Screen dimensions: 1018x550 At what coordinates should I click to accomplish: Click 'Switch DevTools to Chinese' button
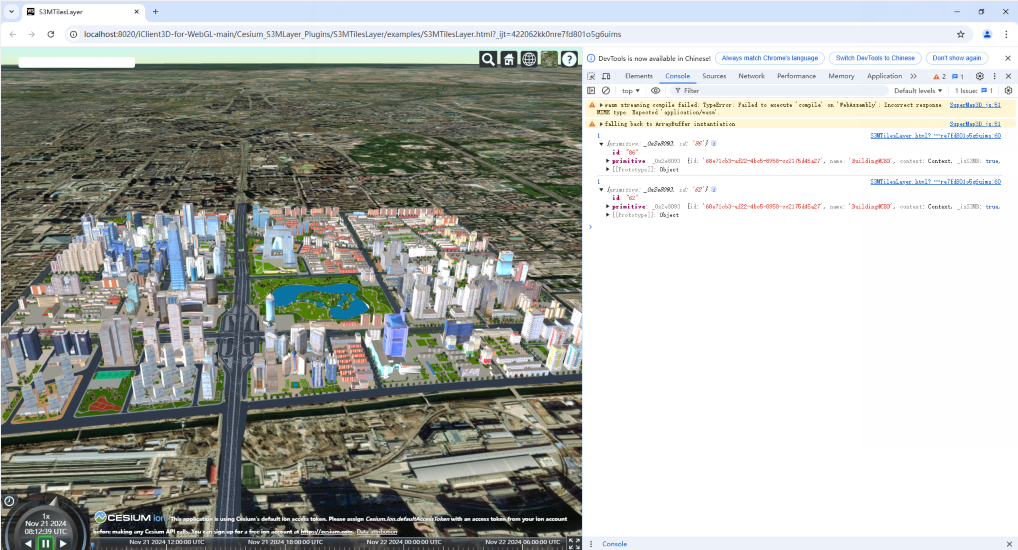[x=875, y=58]
